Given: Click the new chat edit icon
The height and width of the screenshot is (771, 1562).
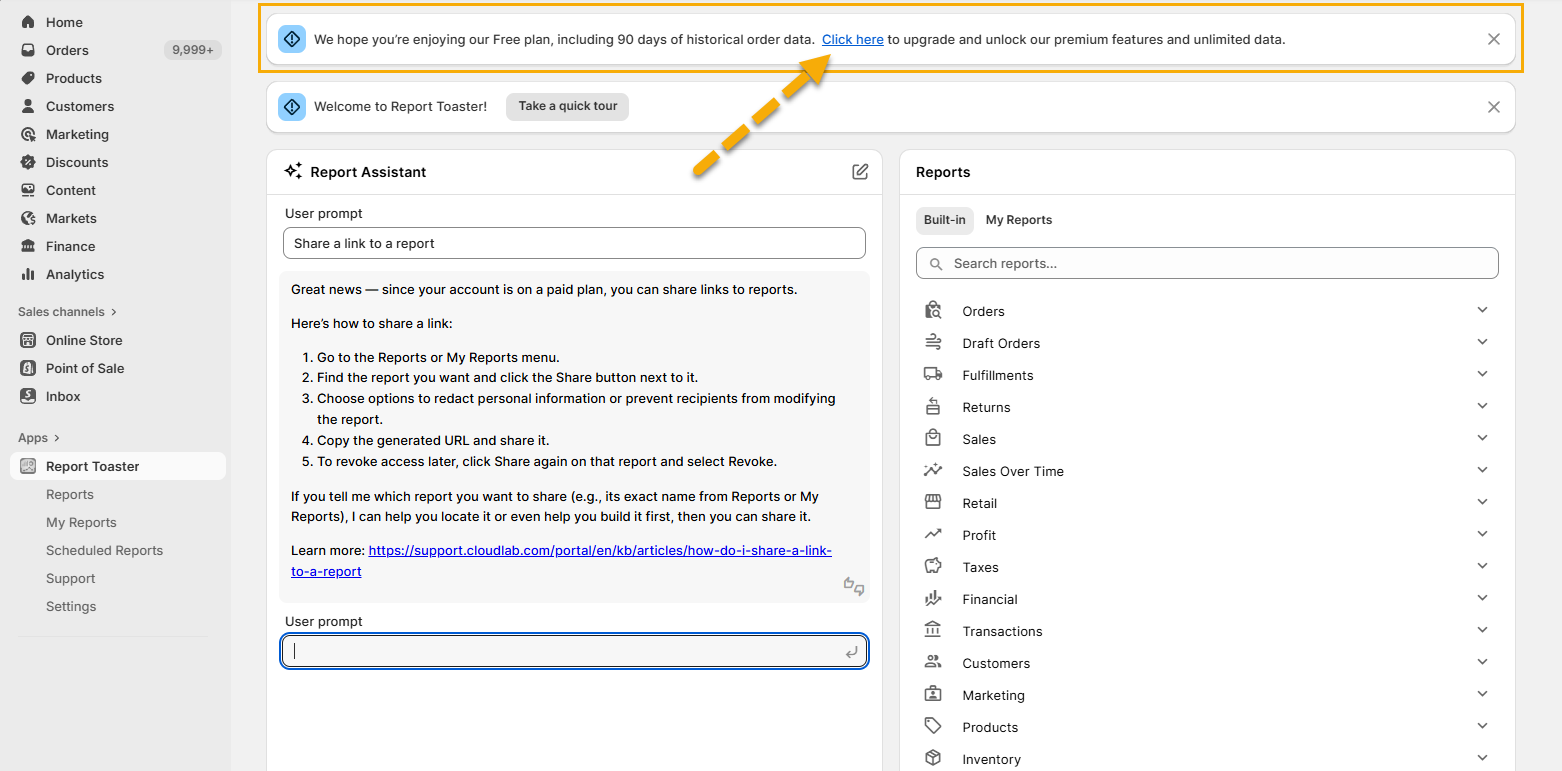Looking at the screenshot, I should pyautogui.click(x=860, y=172).
